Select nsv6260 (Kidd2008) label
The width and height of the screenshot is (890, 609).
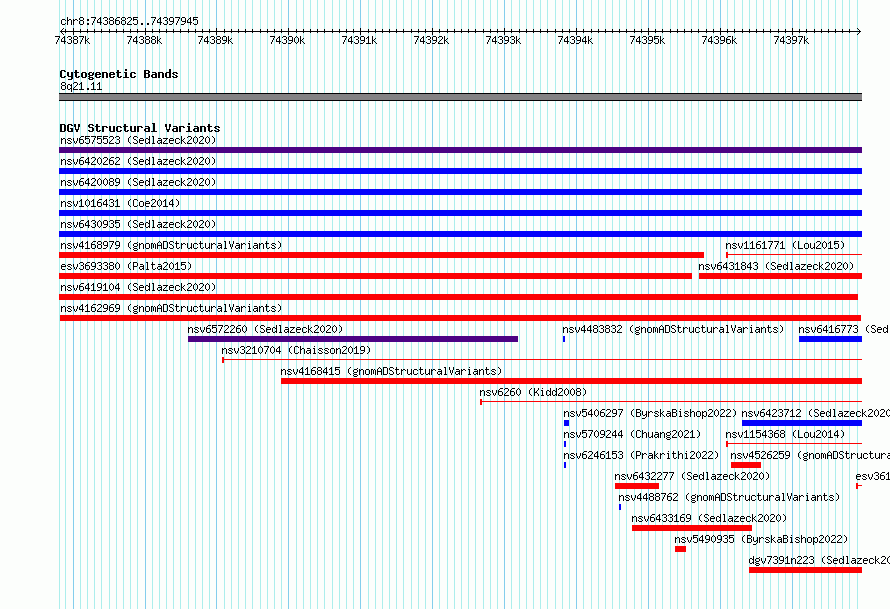point(533,392)
